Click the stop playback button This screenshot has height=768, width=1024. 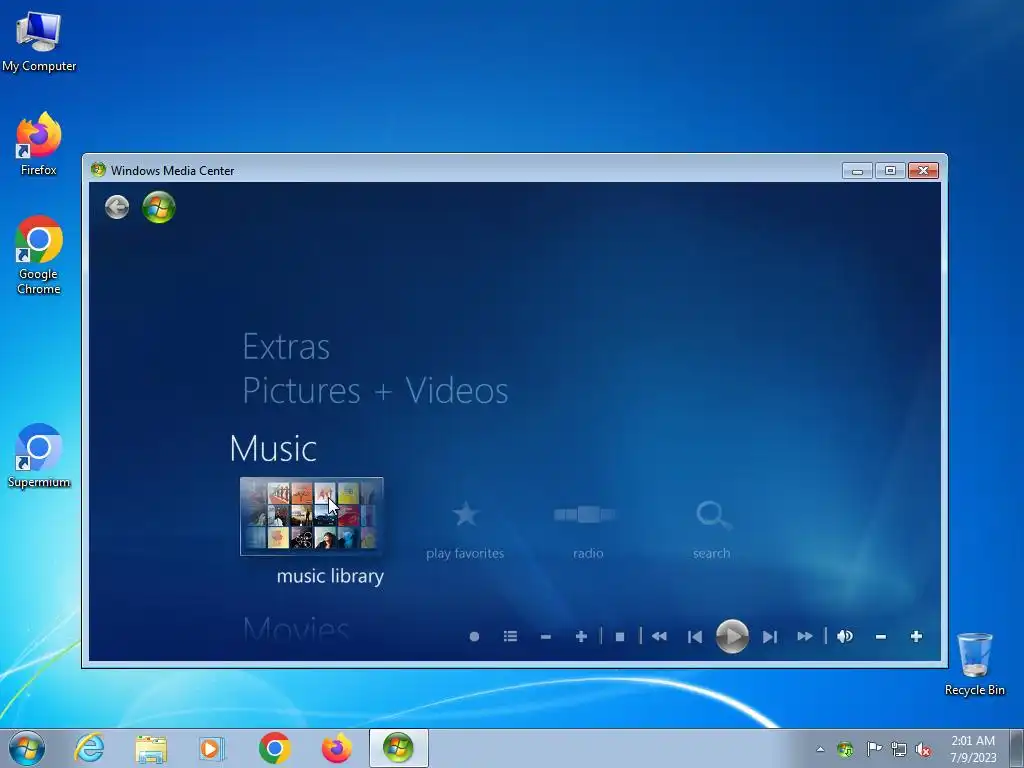(620, 637)
